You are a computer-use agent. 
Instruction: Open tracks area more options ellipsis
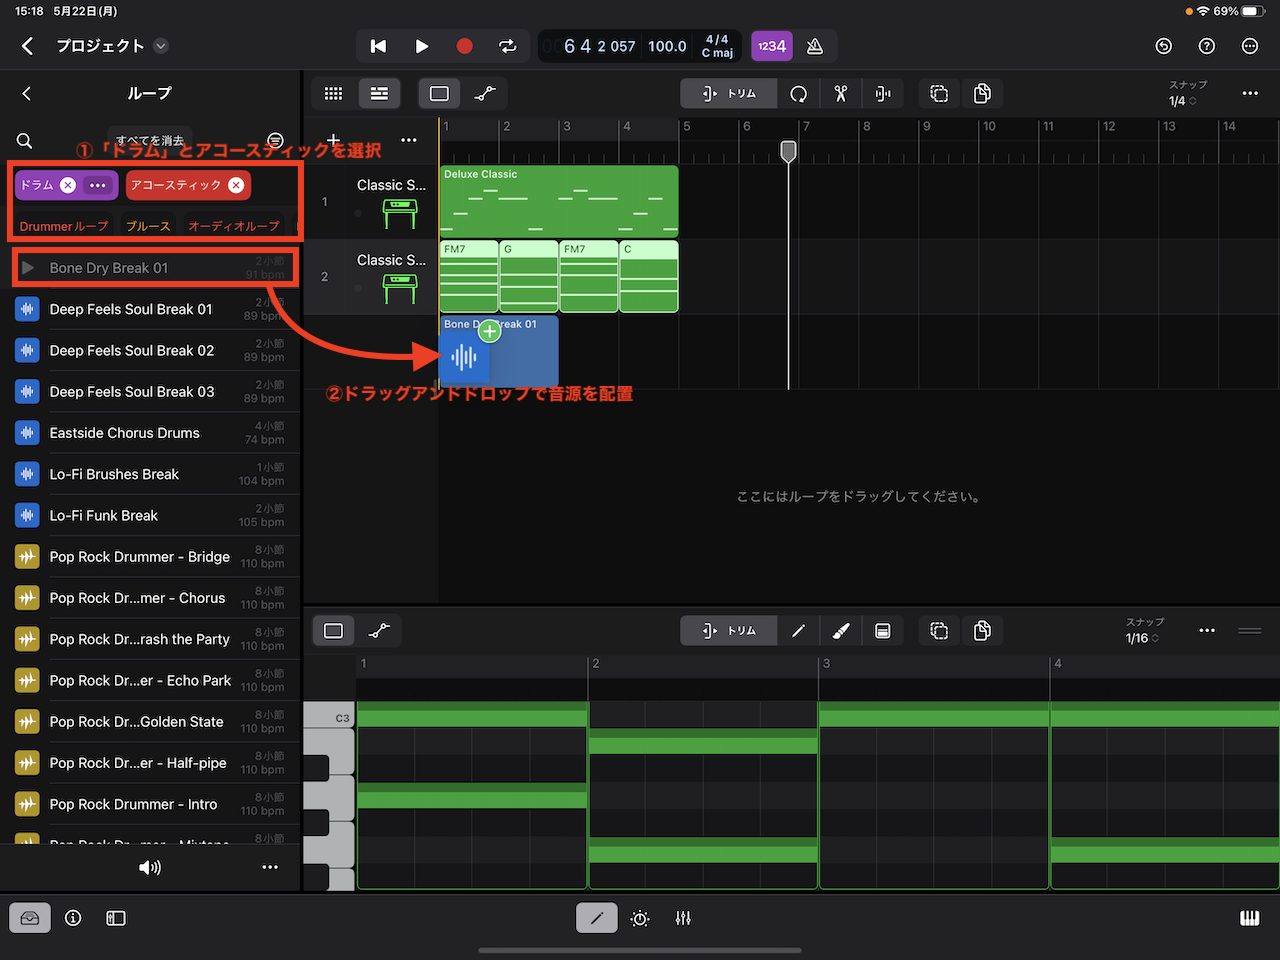(1250, 93)
